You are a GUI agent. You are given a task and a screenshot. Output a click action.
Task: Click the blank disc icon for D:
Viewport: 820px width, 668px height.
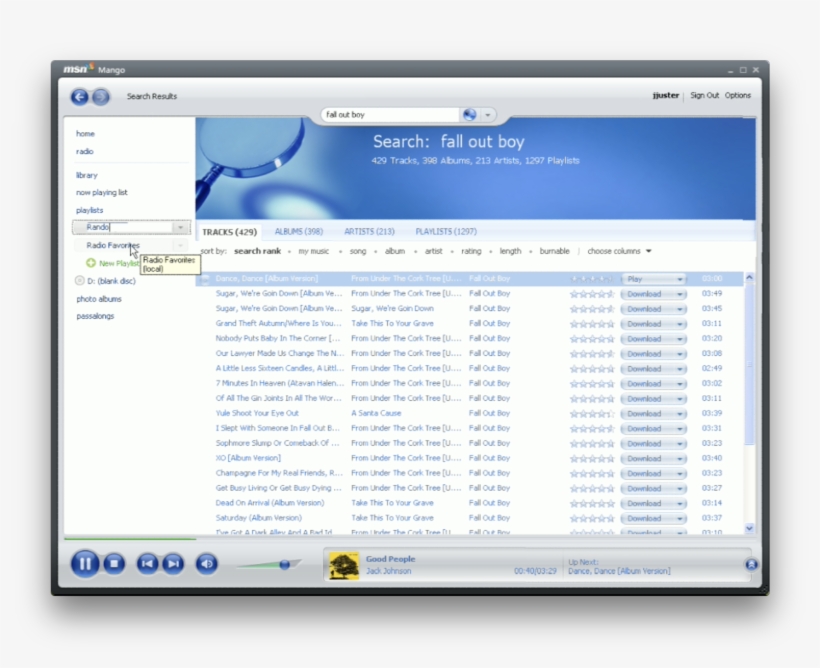(x=79, y=280)
